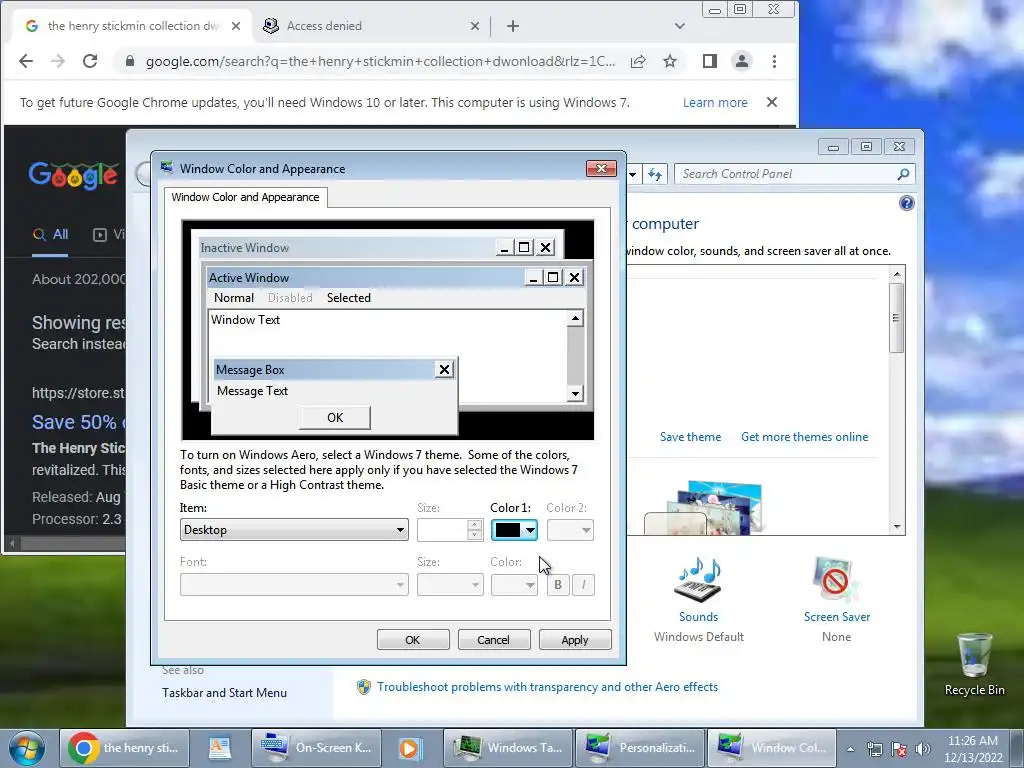Open the Control Panel help icon

click(906, 203)
